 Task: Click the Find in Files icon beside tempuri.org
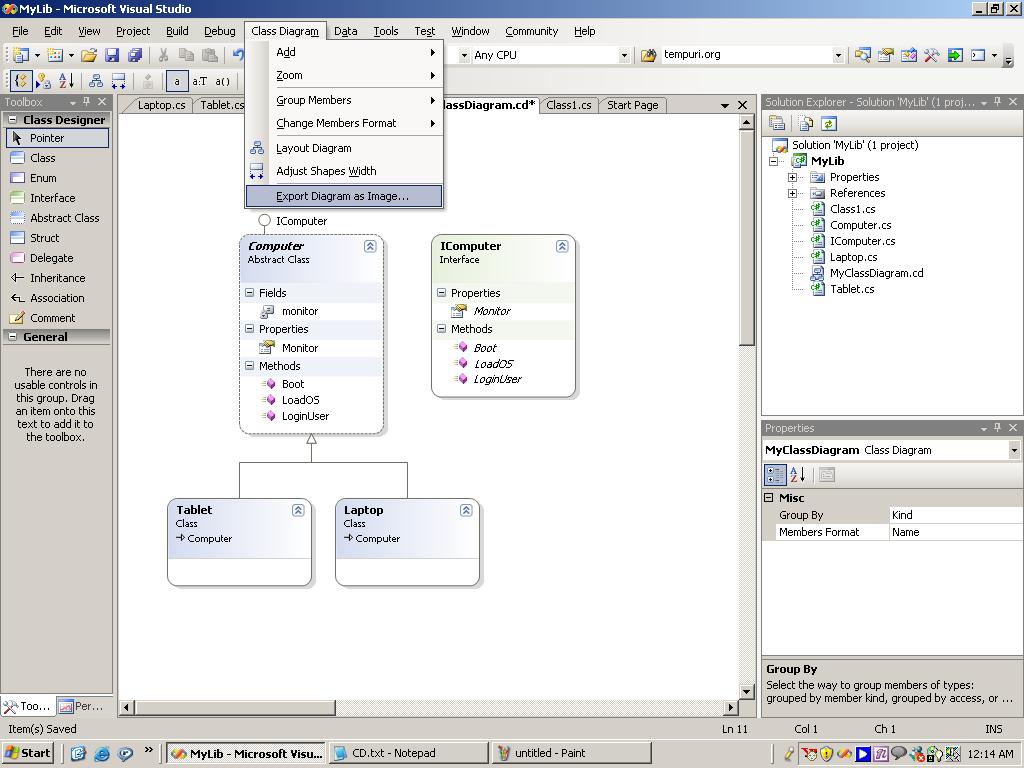(x=648, y=56)
